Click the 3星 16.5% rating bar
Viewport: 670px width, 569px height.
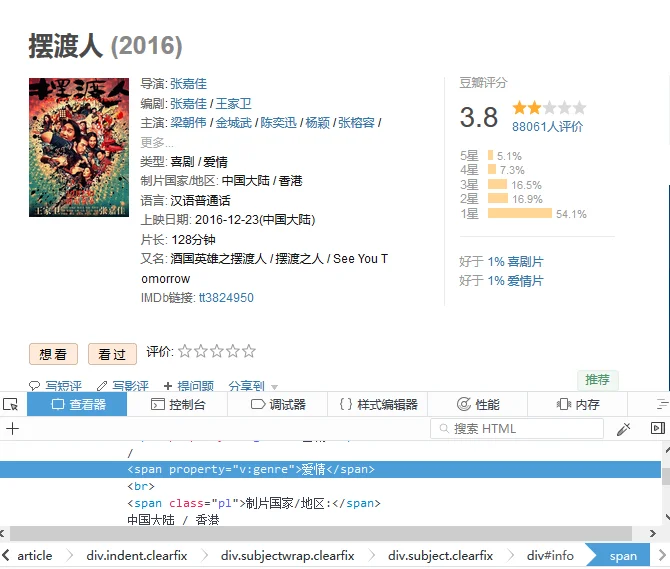[x=497, y=184]
